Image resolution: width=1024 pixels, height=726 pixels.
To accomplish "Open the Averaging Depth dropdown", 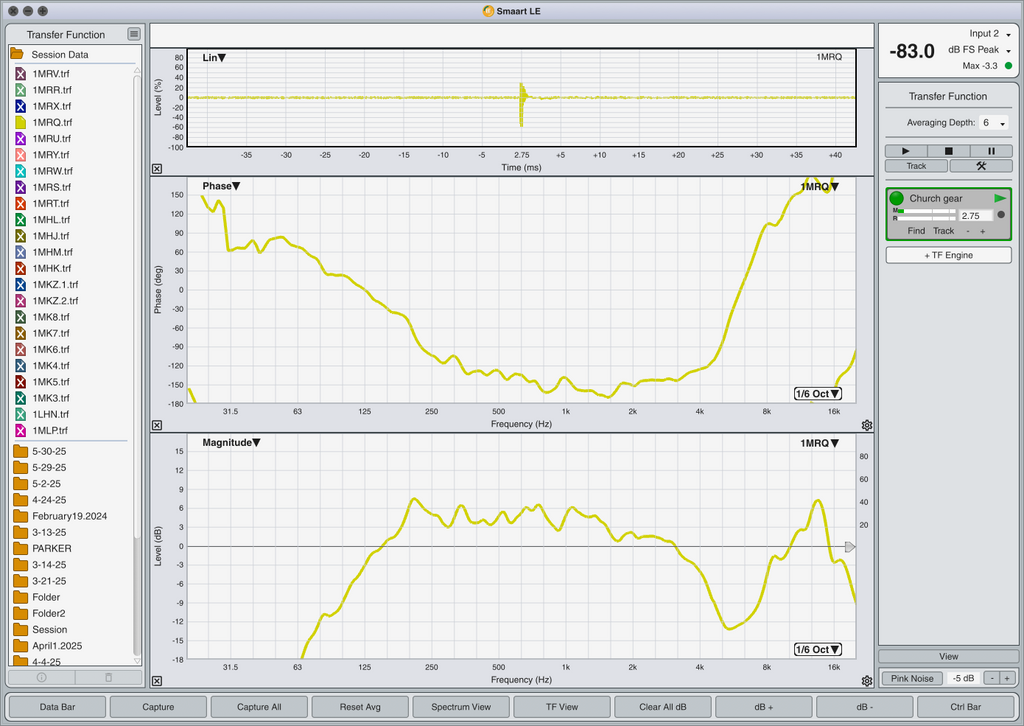I will pos(993,123).
